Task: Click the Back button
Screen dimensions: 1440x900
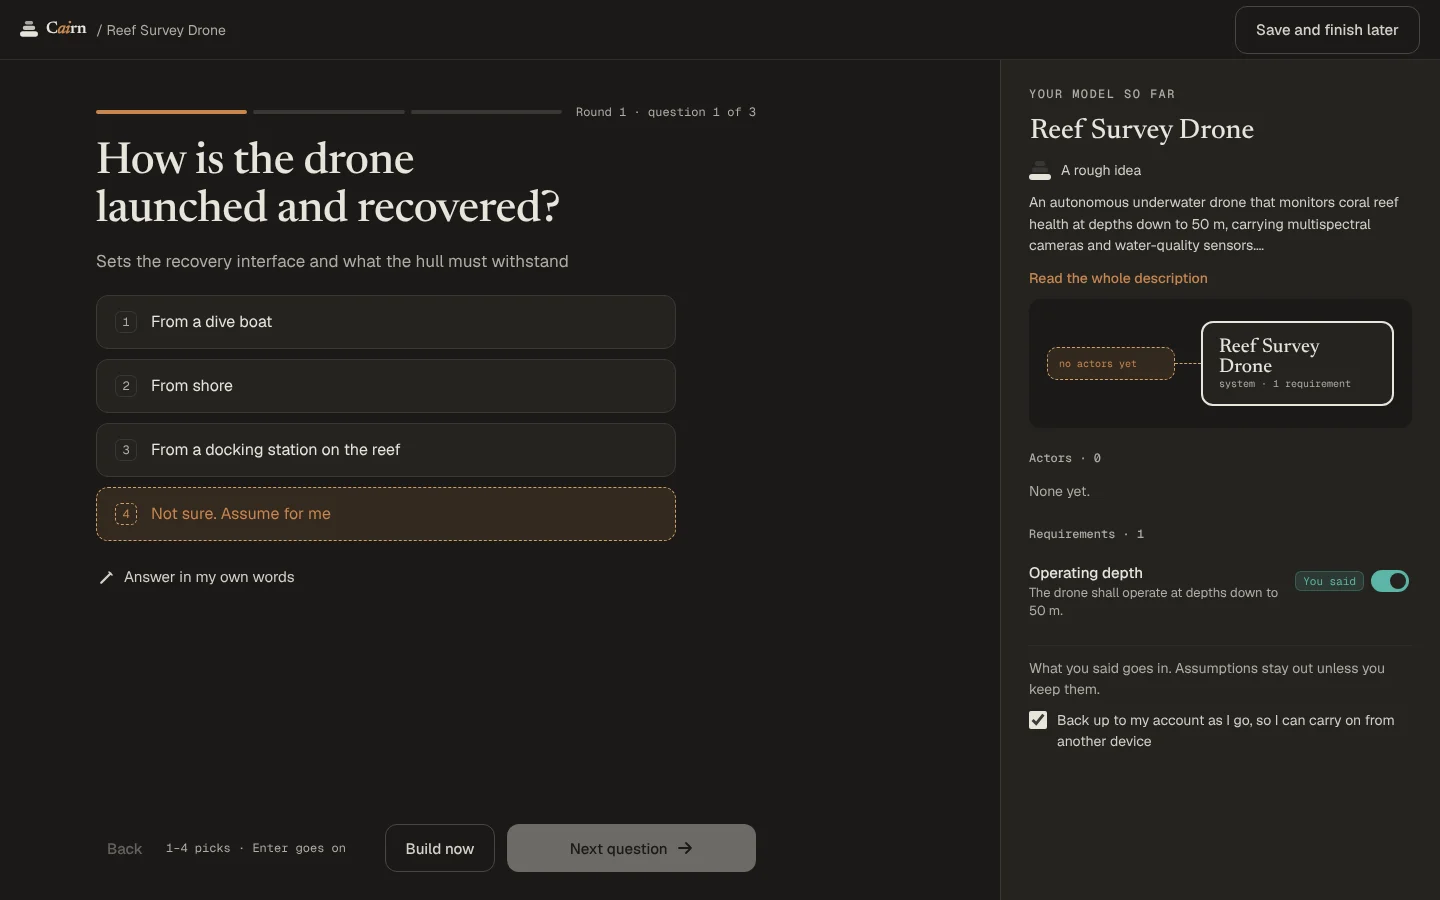Action: point(125,849)
